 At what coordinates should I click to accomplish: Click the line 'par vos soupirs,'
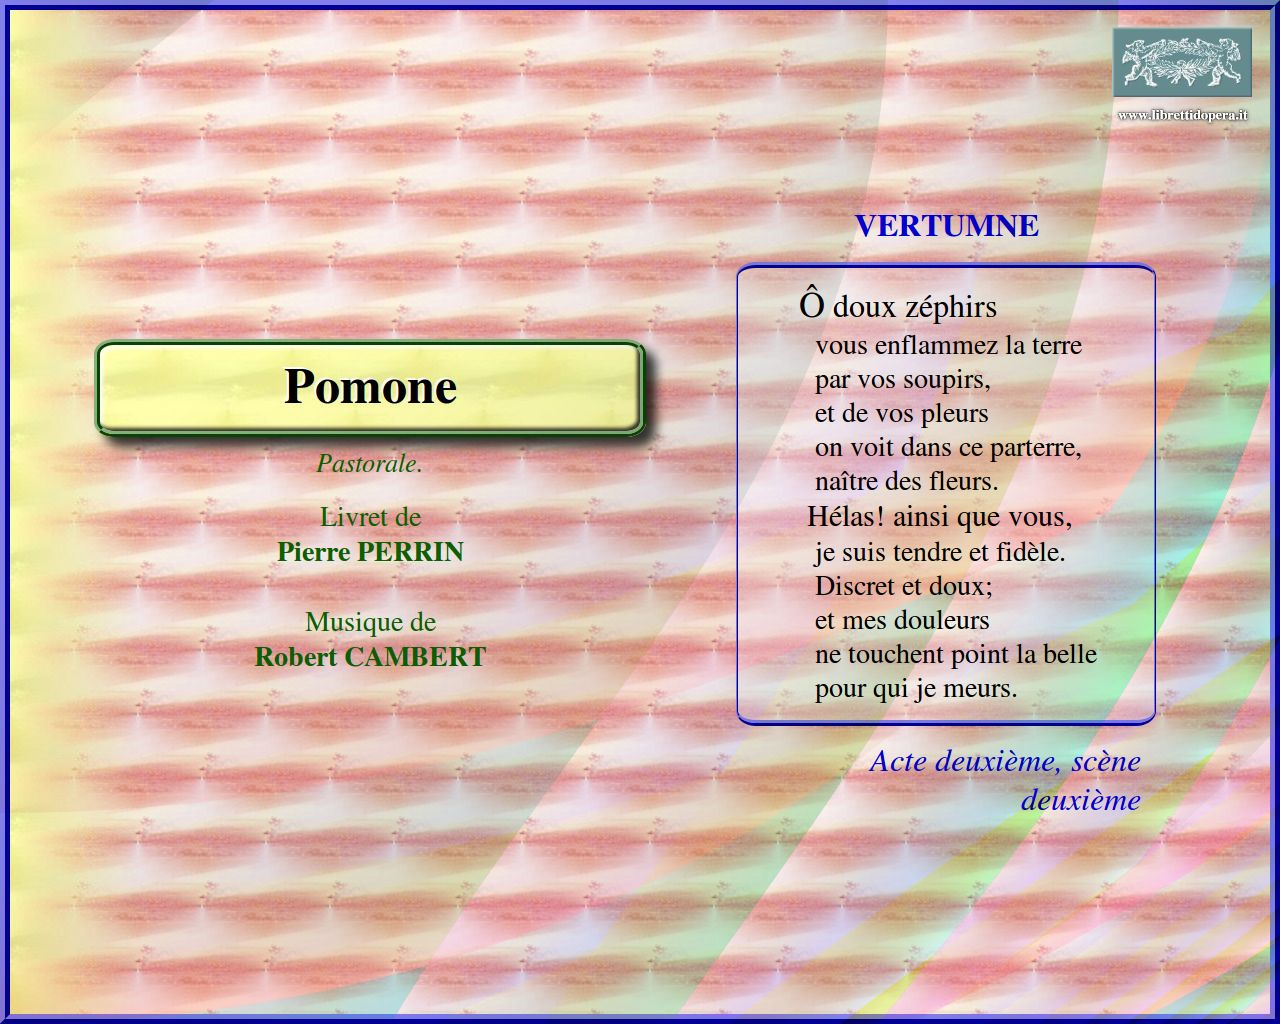(x=902, y=380)
